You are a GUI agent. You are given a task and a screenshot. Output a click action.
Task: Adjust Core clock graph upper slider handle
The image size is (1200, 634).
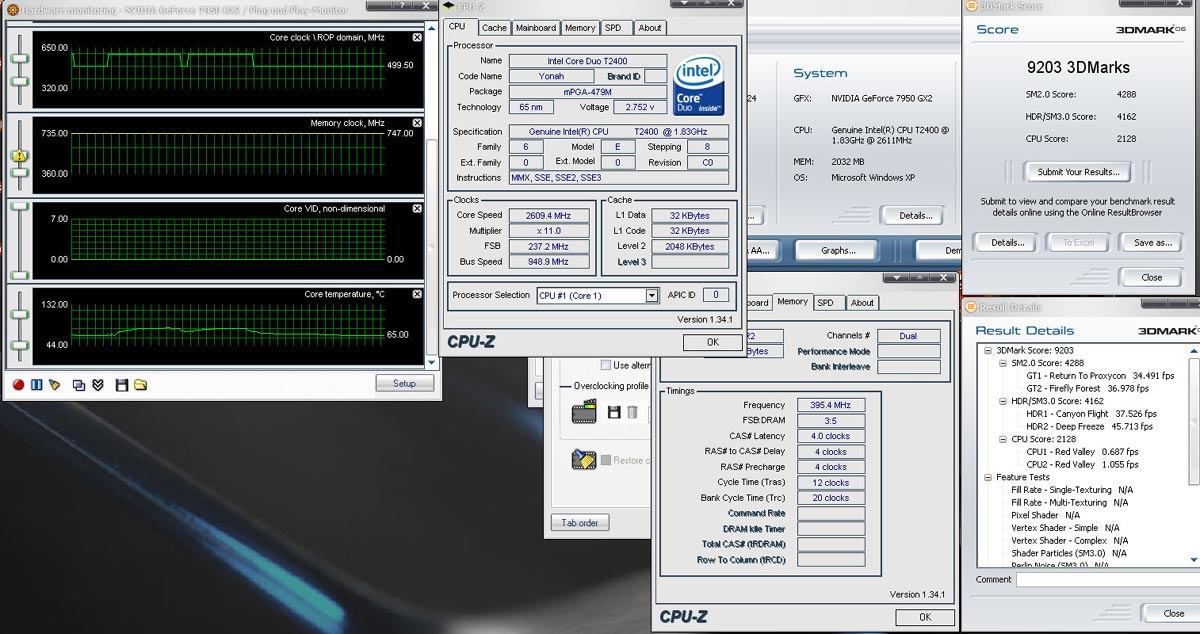coord(19,57)
